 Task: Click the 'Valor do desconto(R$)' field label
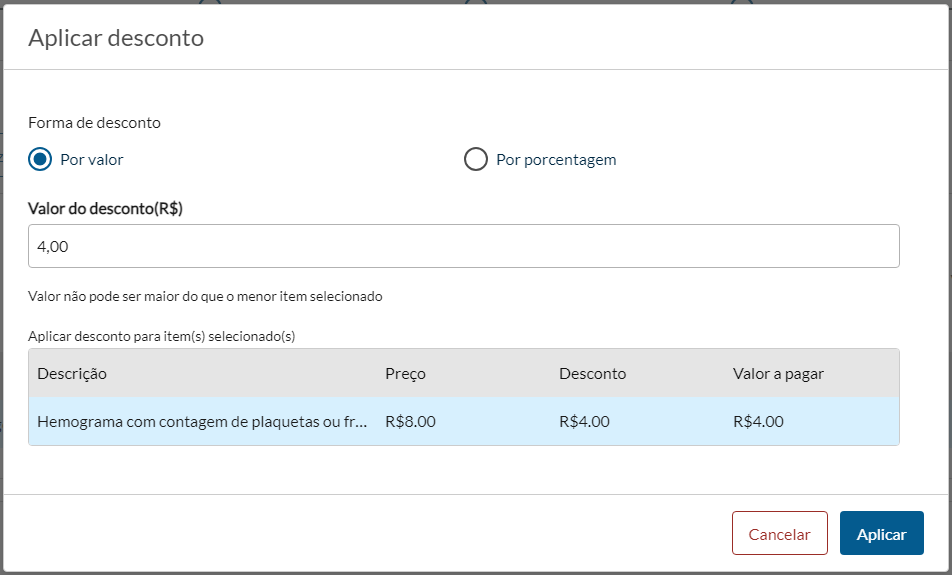coord(105,209)
